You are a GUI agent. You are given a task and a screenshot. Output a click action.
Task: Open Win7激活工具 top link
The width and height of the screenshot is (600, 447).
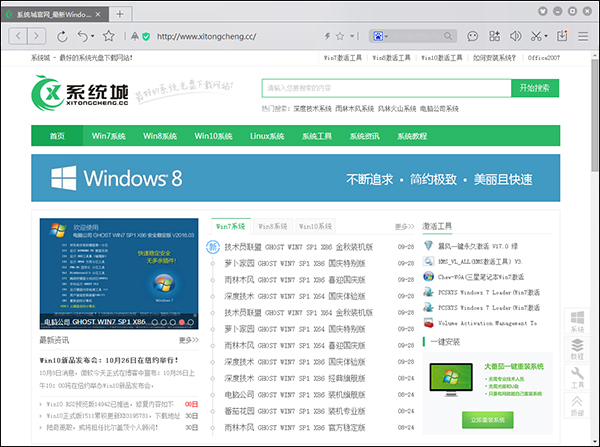coord(342,58)
